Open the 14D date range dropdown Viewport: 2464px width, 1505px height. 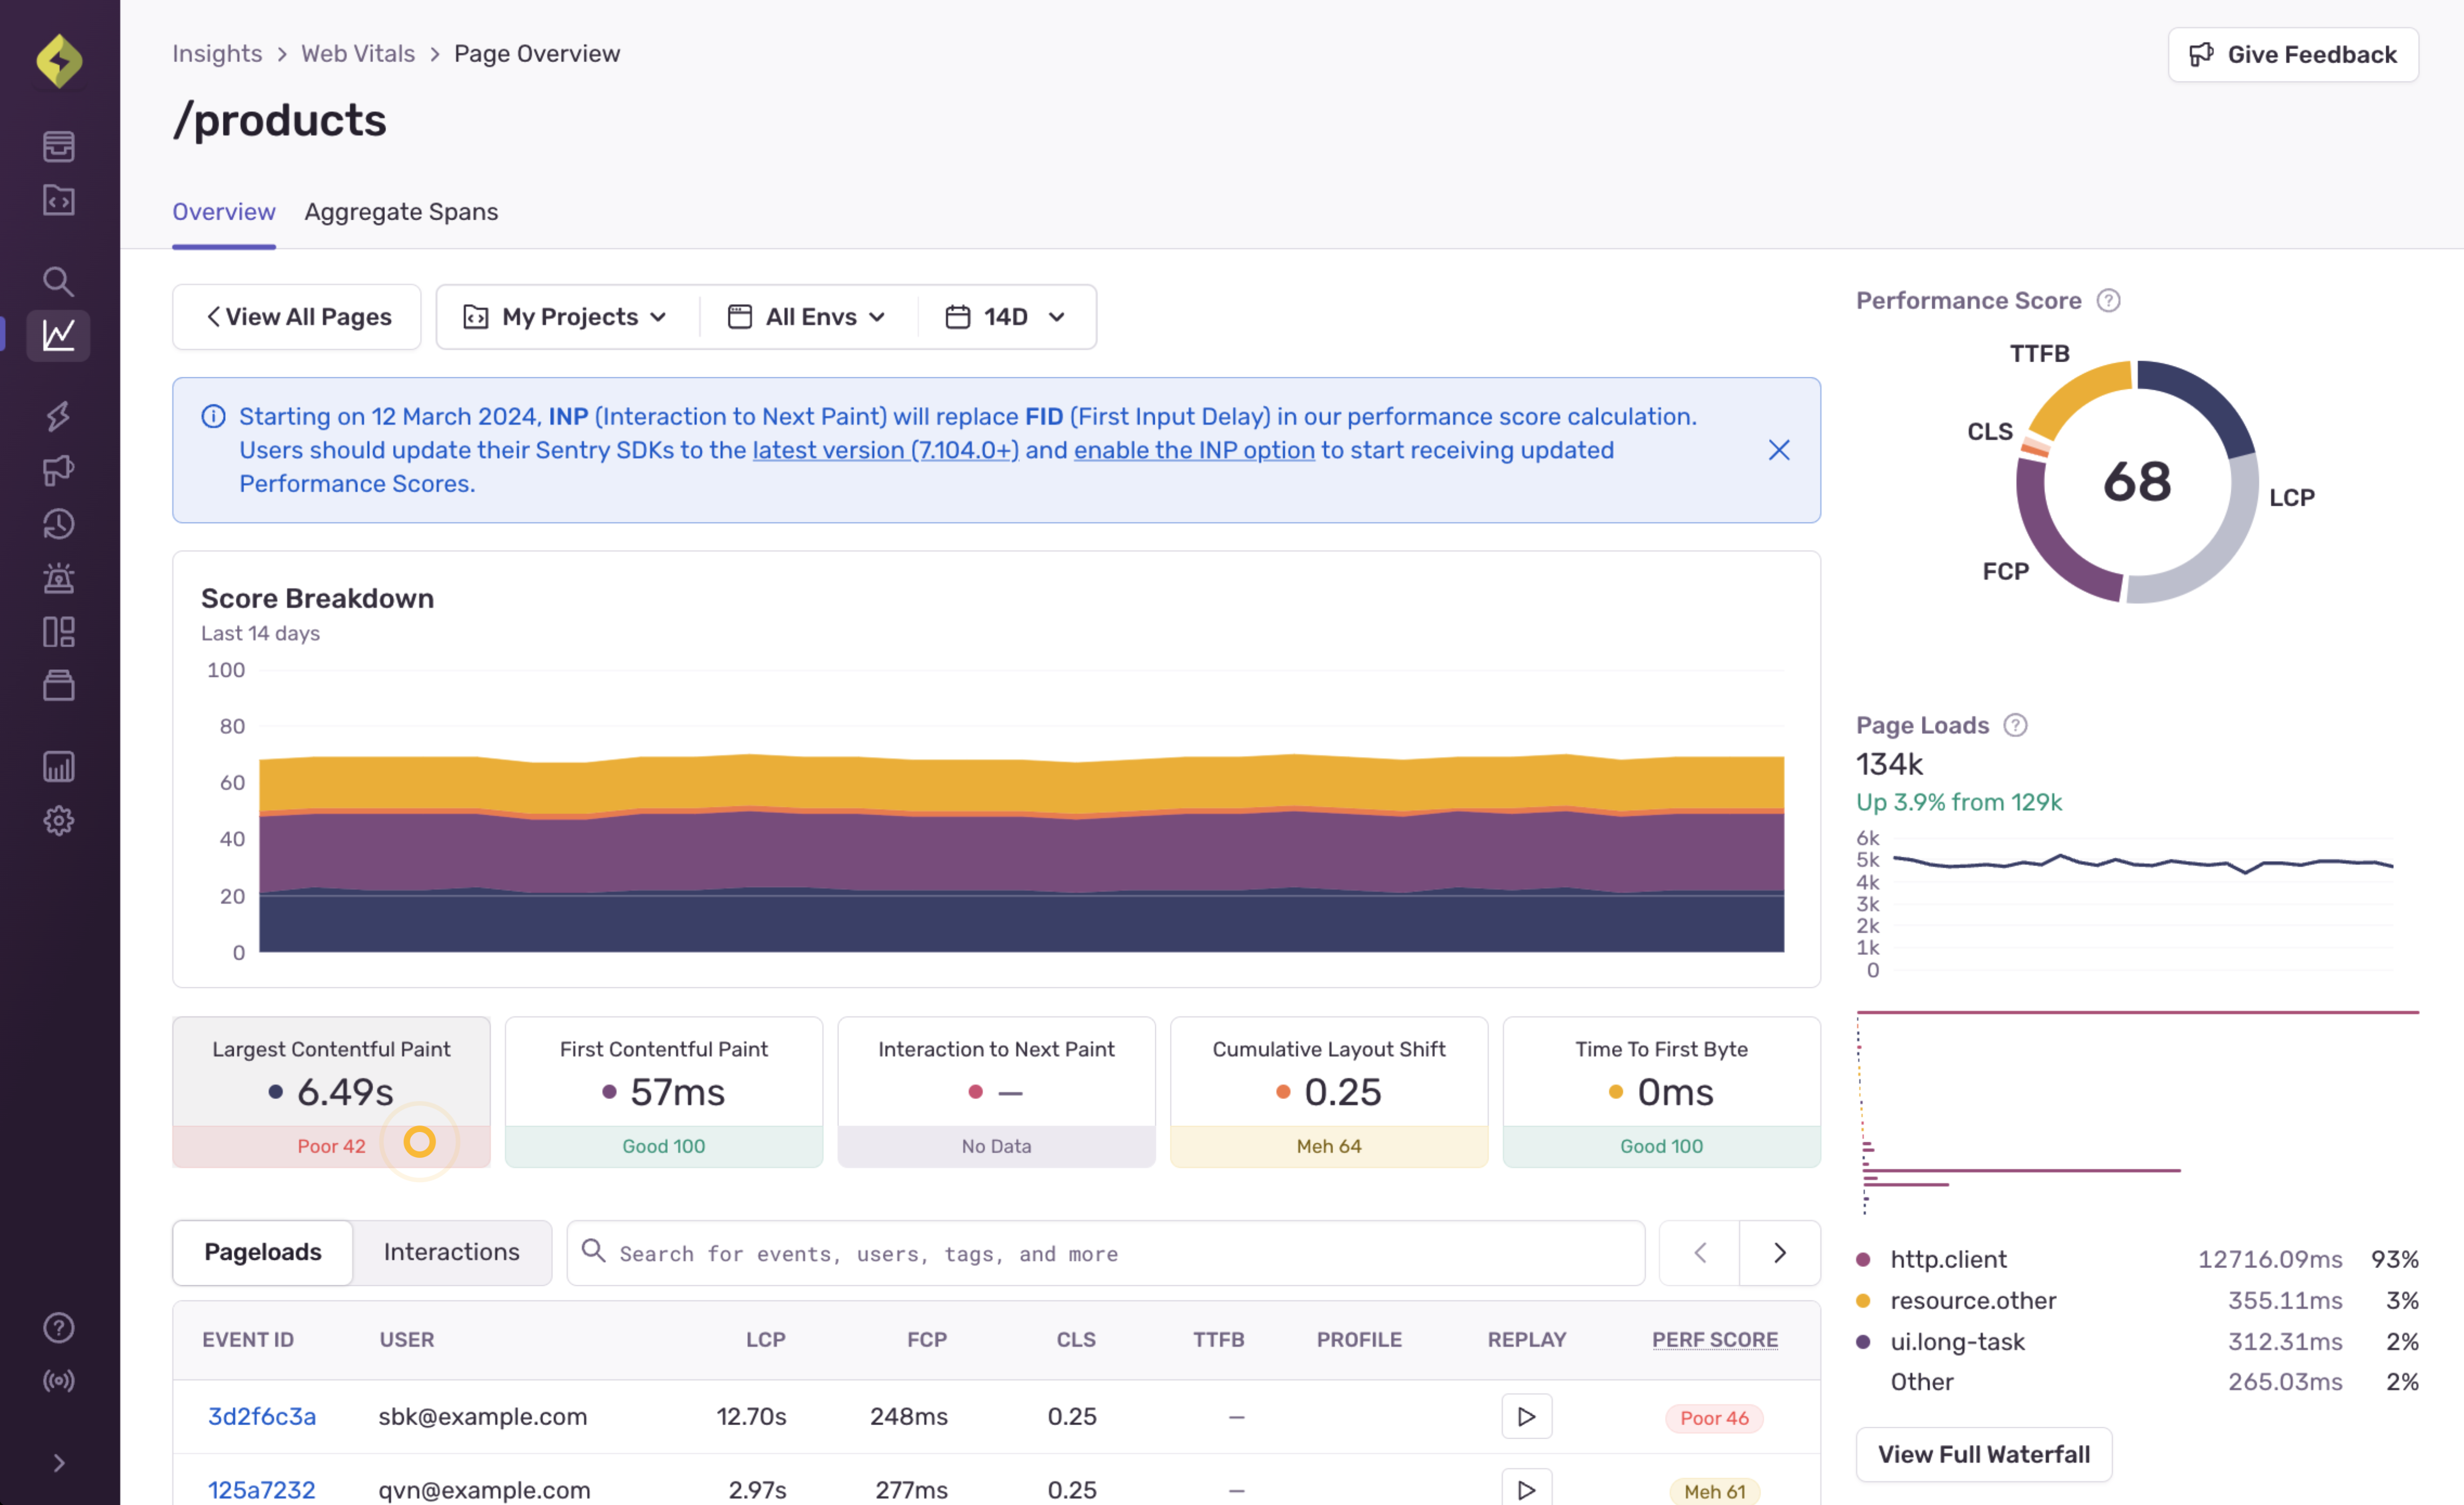click(1006, 317)
